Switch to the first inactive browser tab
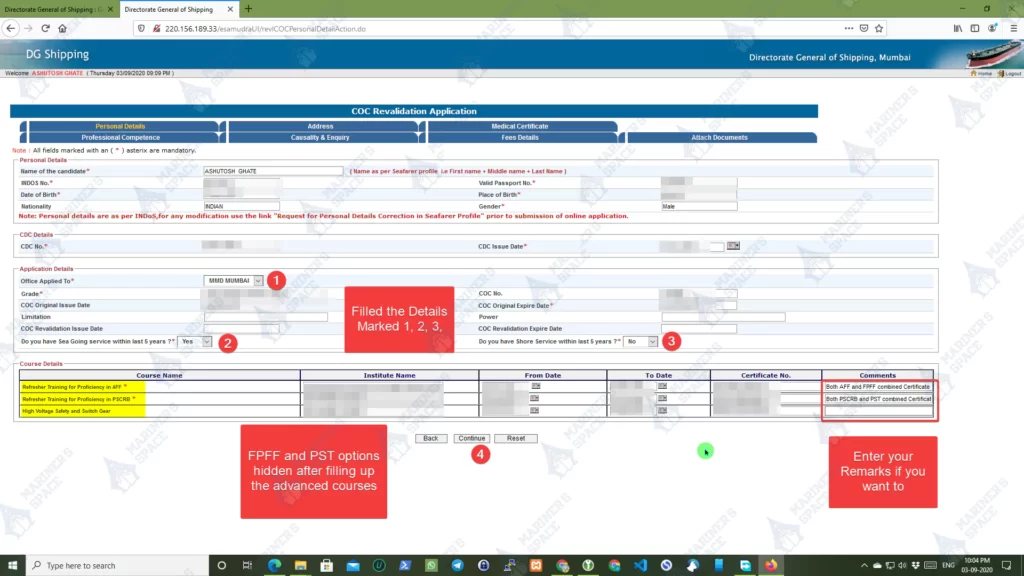1024x576 pixels. tap(54, 9)
